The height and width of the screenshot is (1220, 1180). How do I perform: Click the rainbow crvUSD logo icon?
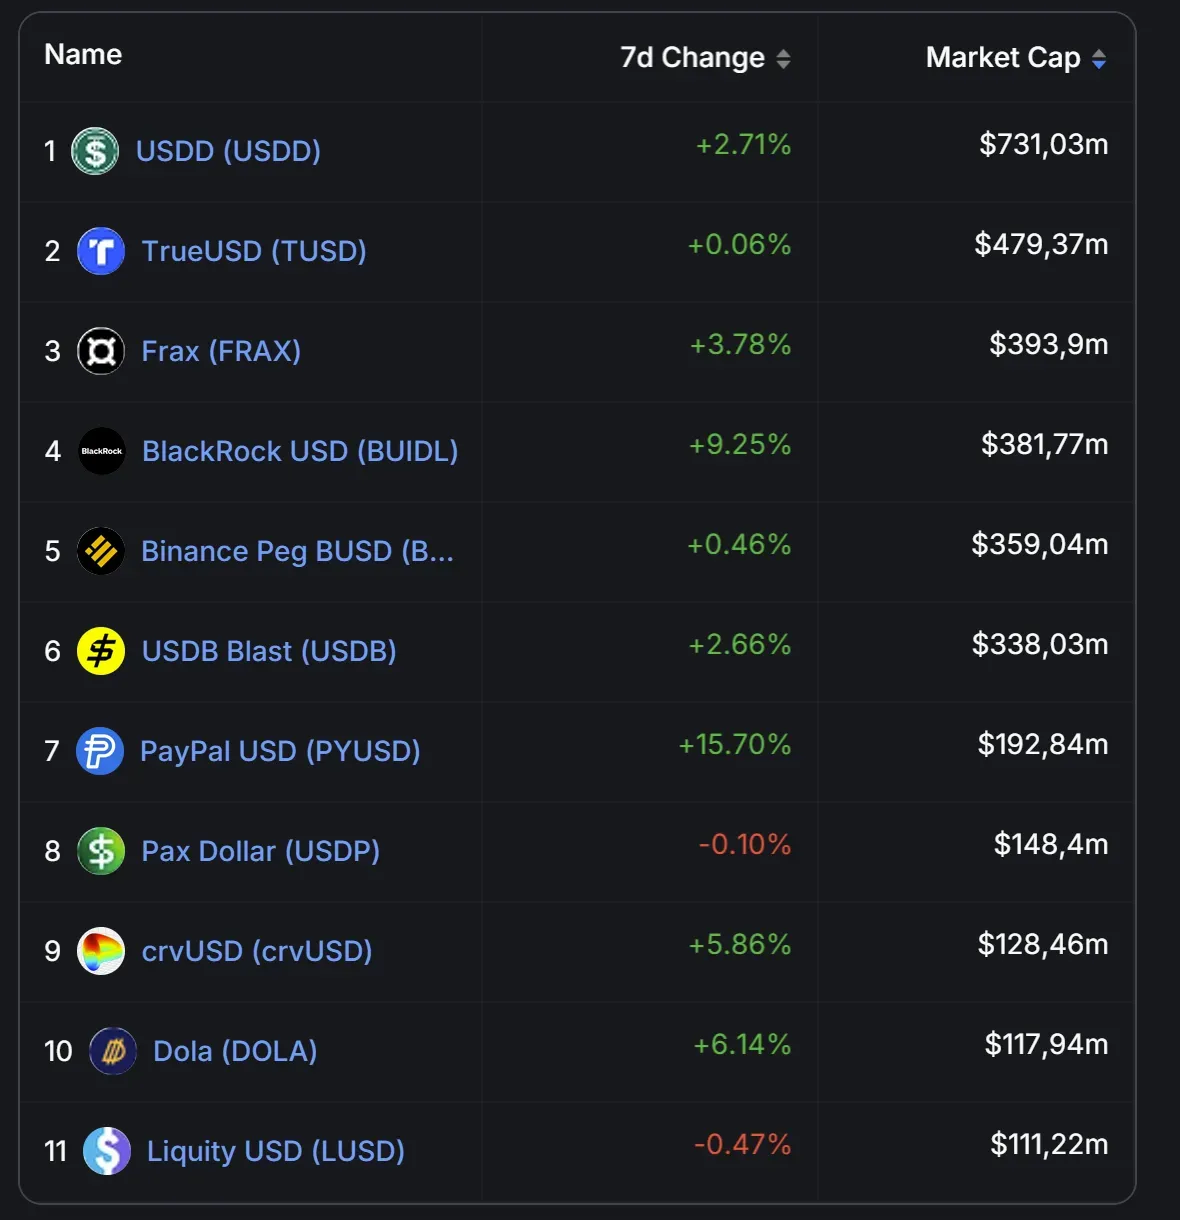(x=101, y=951)
